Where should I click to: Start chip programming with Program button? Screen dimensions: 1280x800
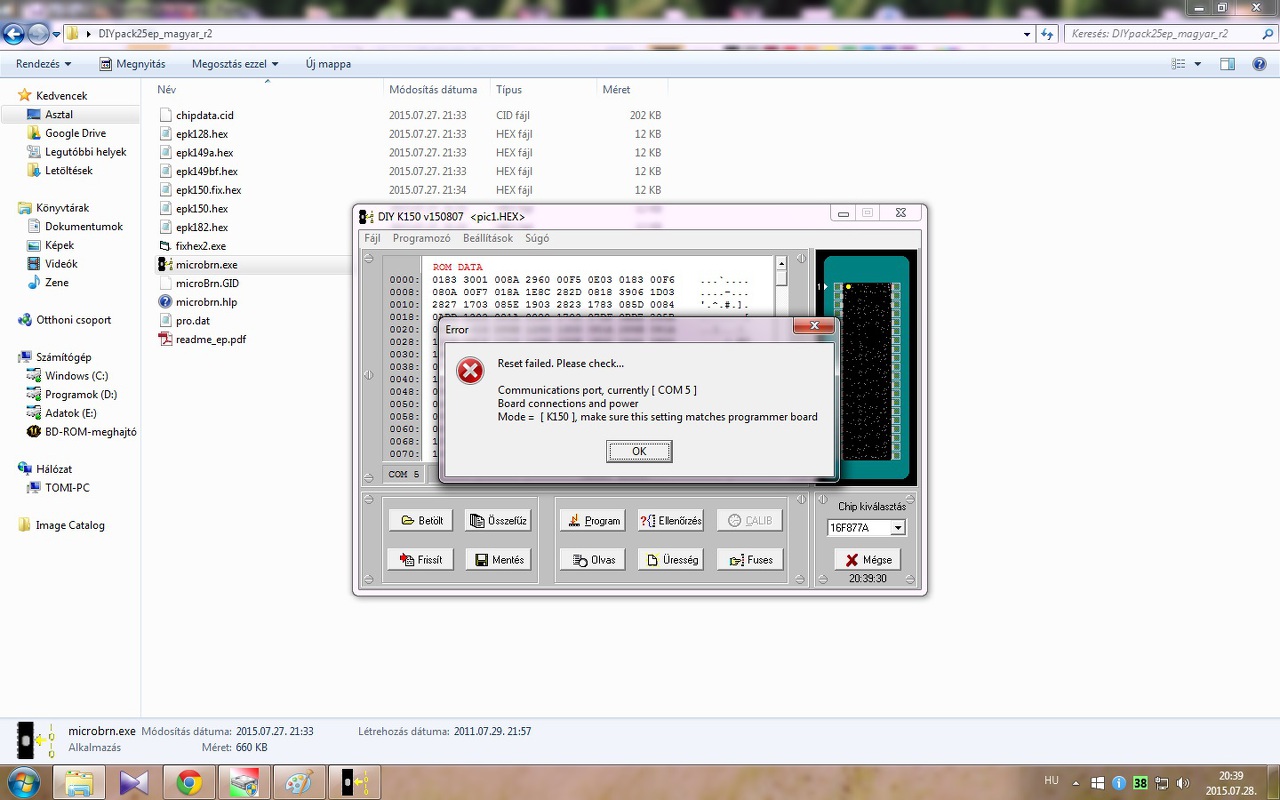pos(592,520)
